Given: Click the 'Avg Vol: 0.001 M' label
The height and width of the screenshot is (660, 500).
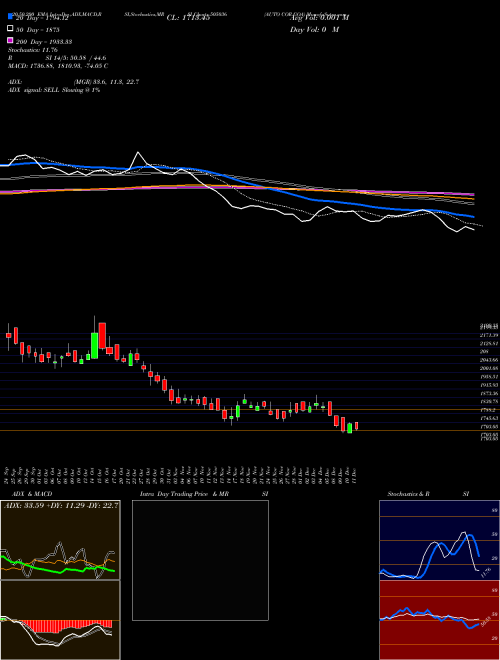Looking at the screenshot, I should pos(319,18).
